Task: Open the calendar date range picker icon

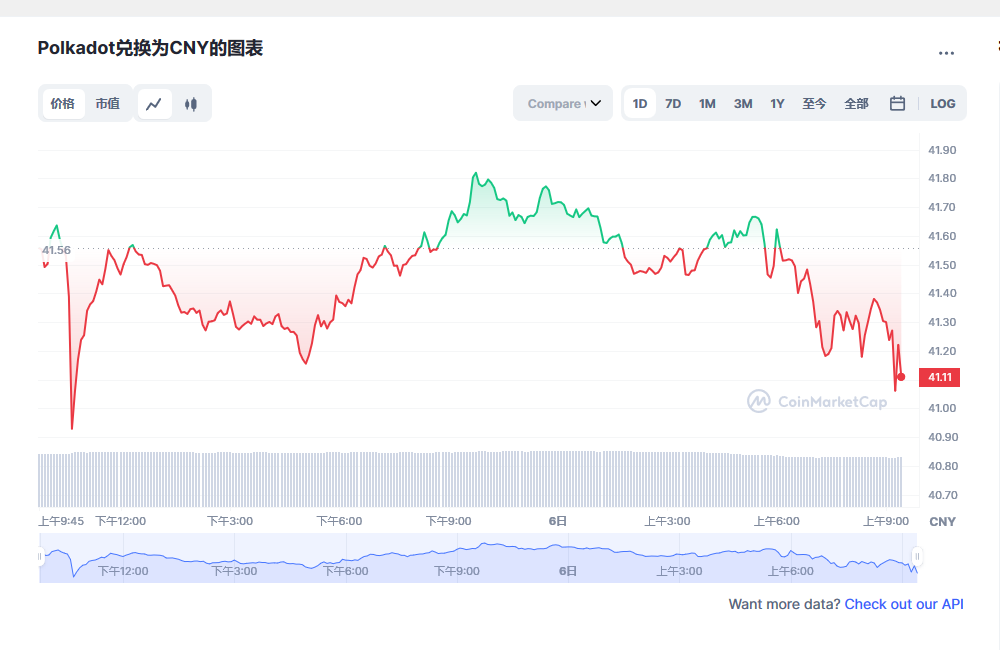Action: (x=897, y=103)
